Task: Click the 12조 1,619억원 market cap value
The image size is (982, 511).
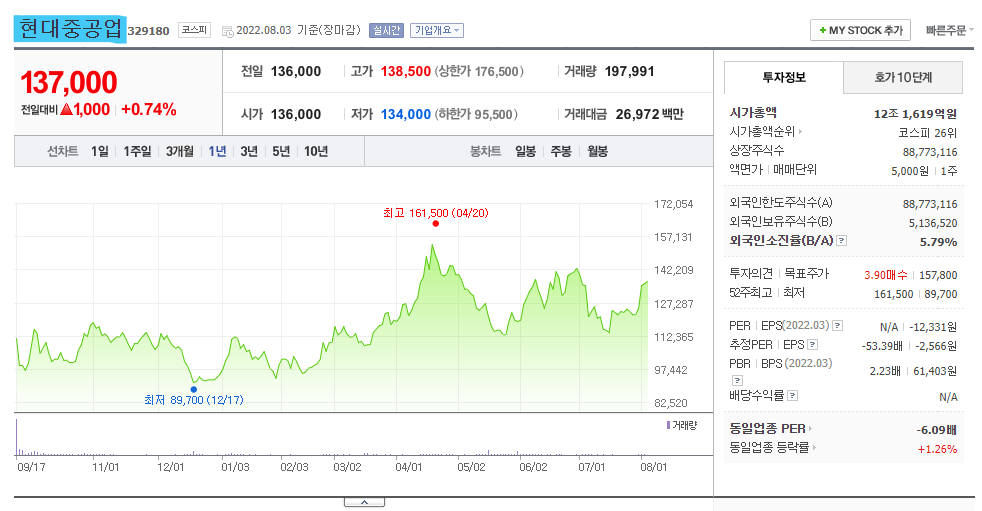Action: tap(916, 114)
